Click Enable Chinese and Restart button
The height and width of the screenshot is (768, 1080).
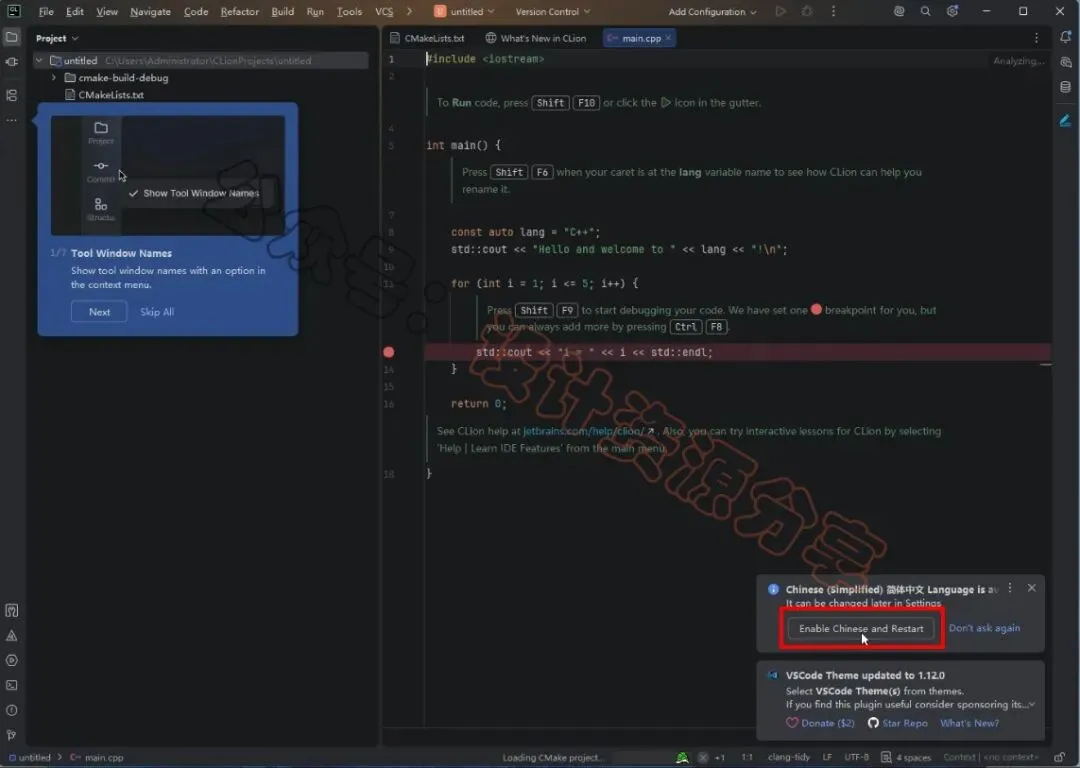pos(861,628)
